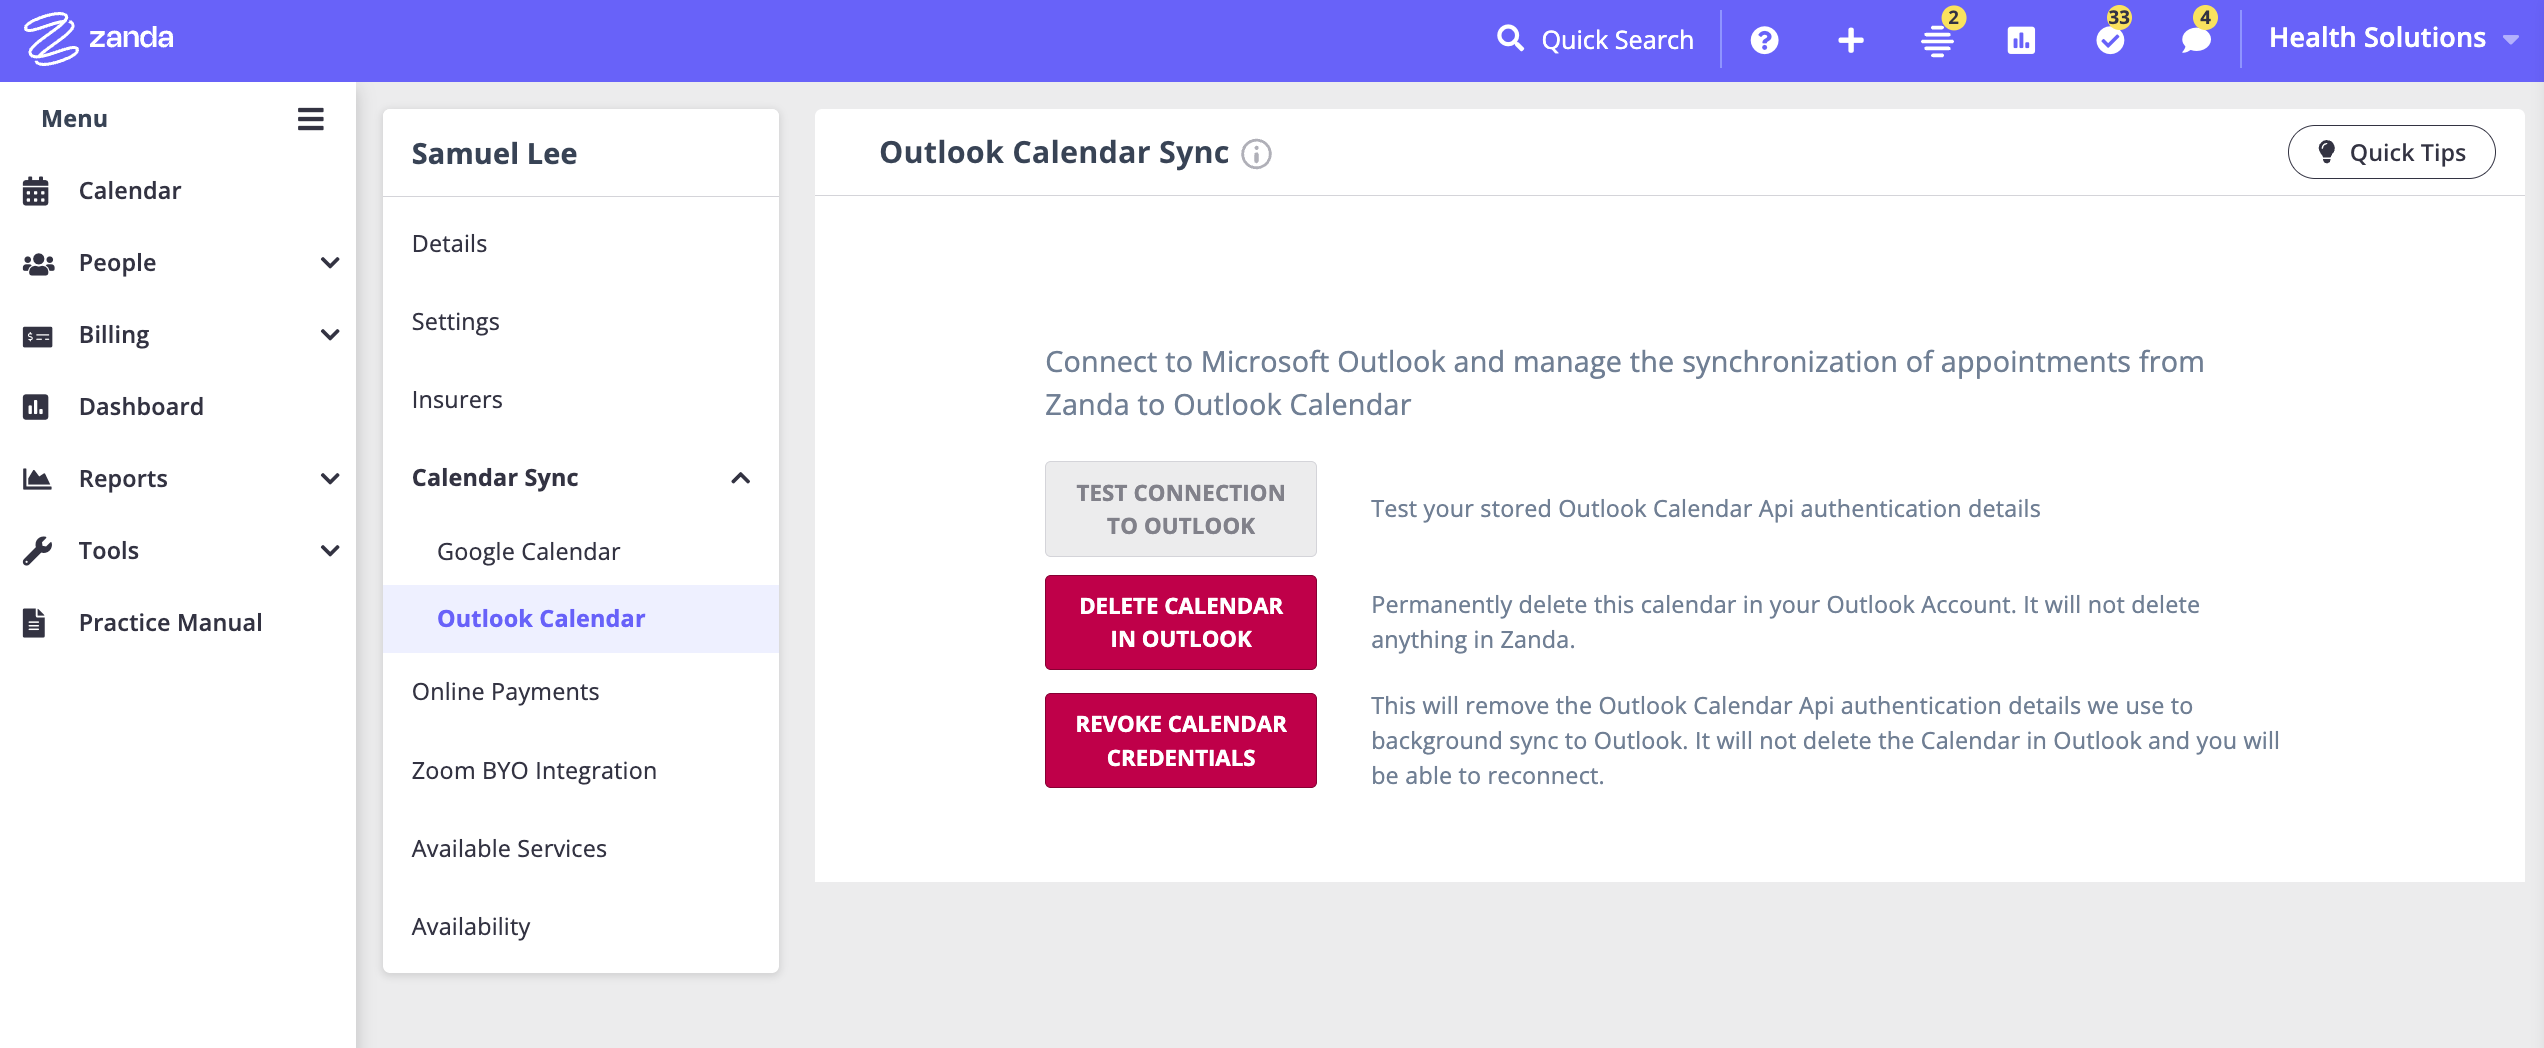Open the messages chat bubble icon
This screenshot has width=2544, height=1048.
coord(2196,40)
